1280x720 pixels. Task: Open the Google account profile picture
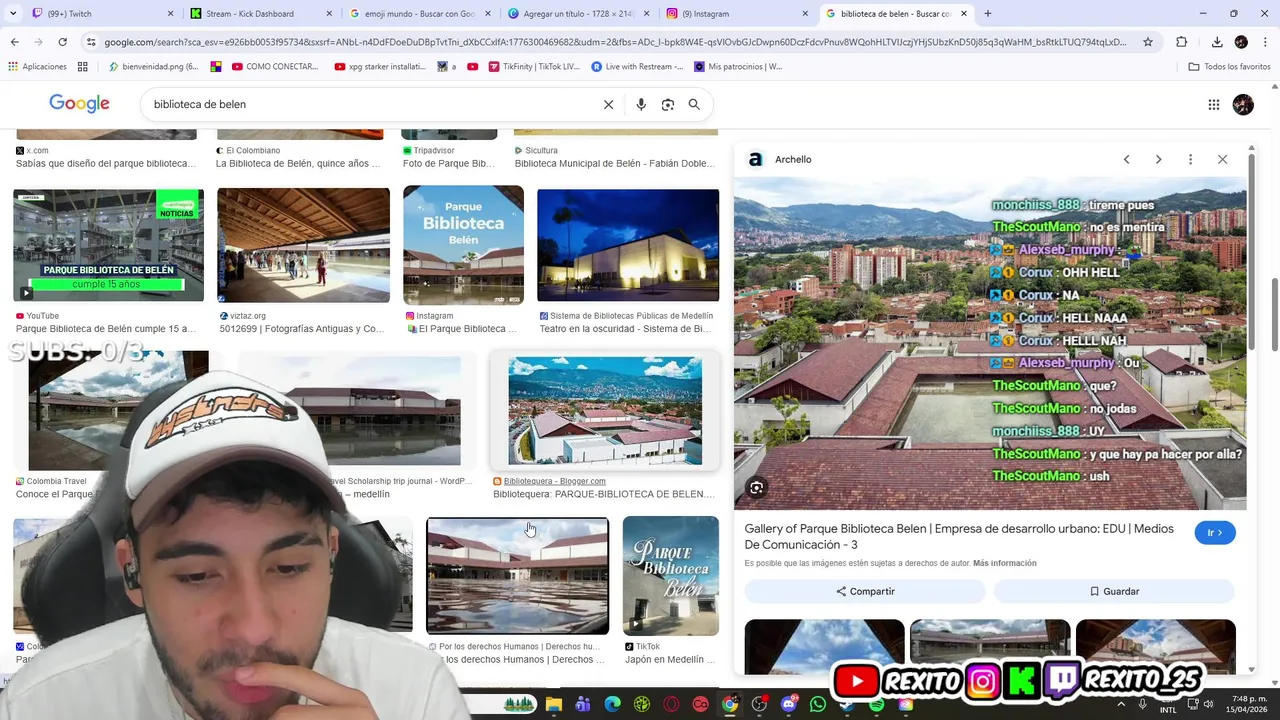click(x=1243, y=104)
